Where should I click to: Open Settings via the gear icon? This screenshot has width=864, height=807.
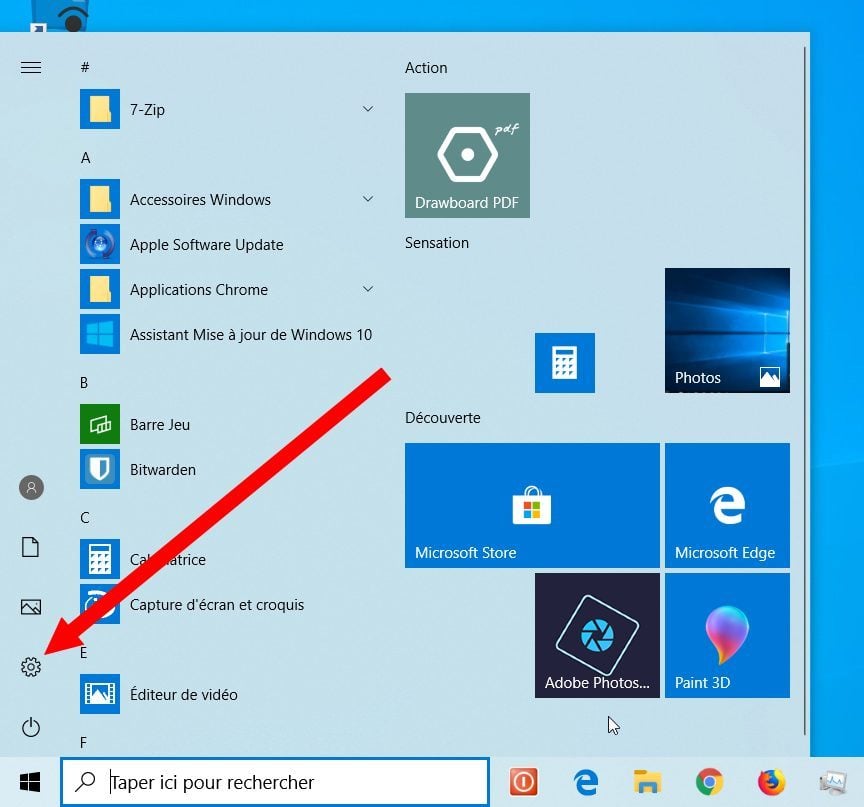point(31,667)
